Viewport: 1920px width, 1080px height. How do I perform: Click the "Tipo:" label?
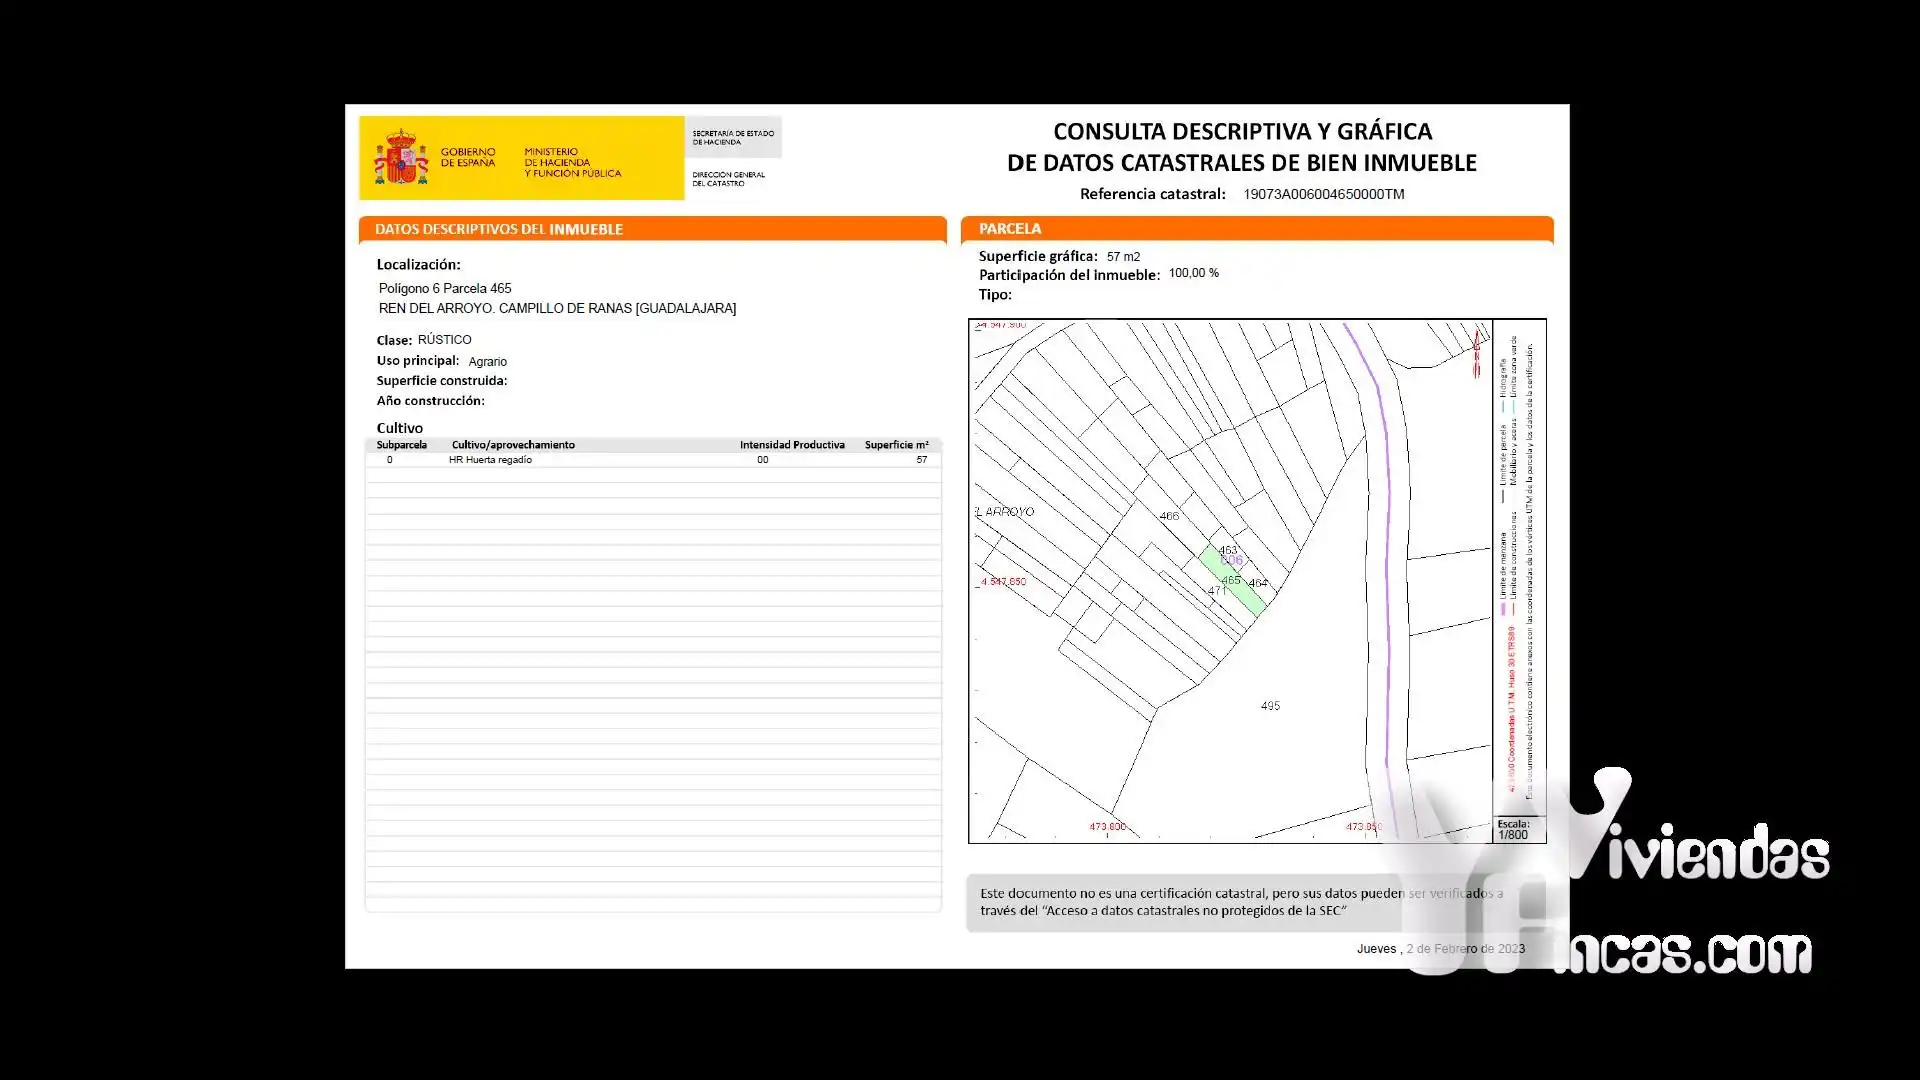[995, 295]
